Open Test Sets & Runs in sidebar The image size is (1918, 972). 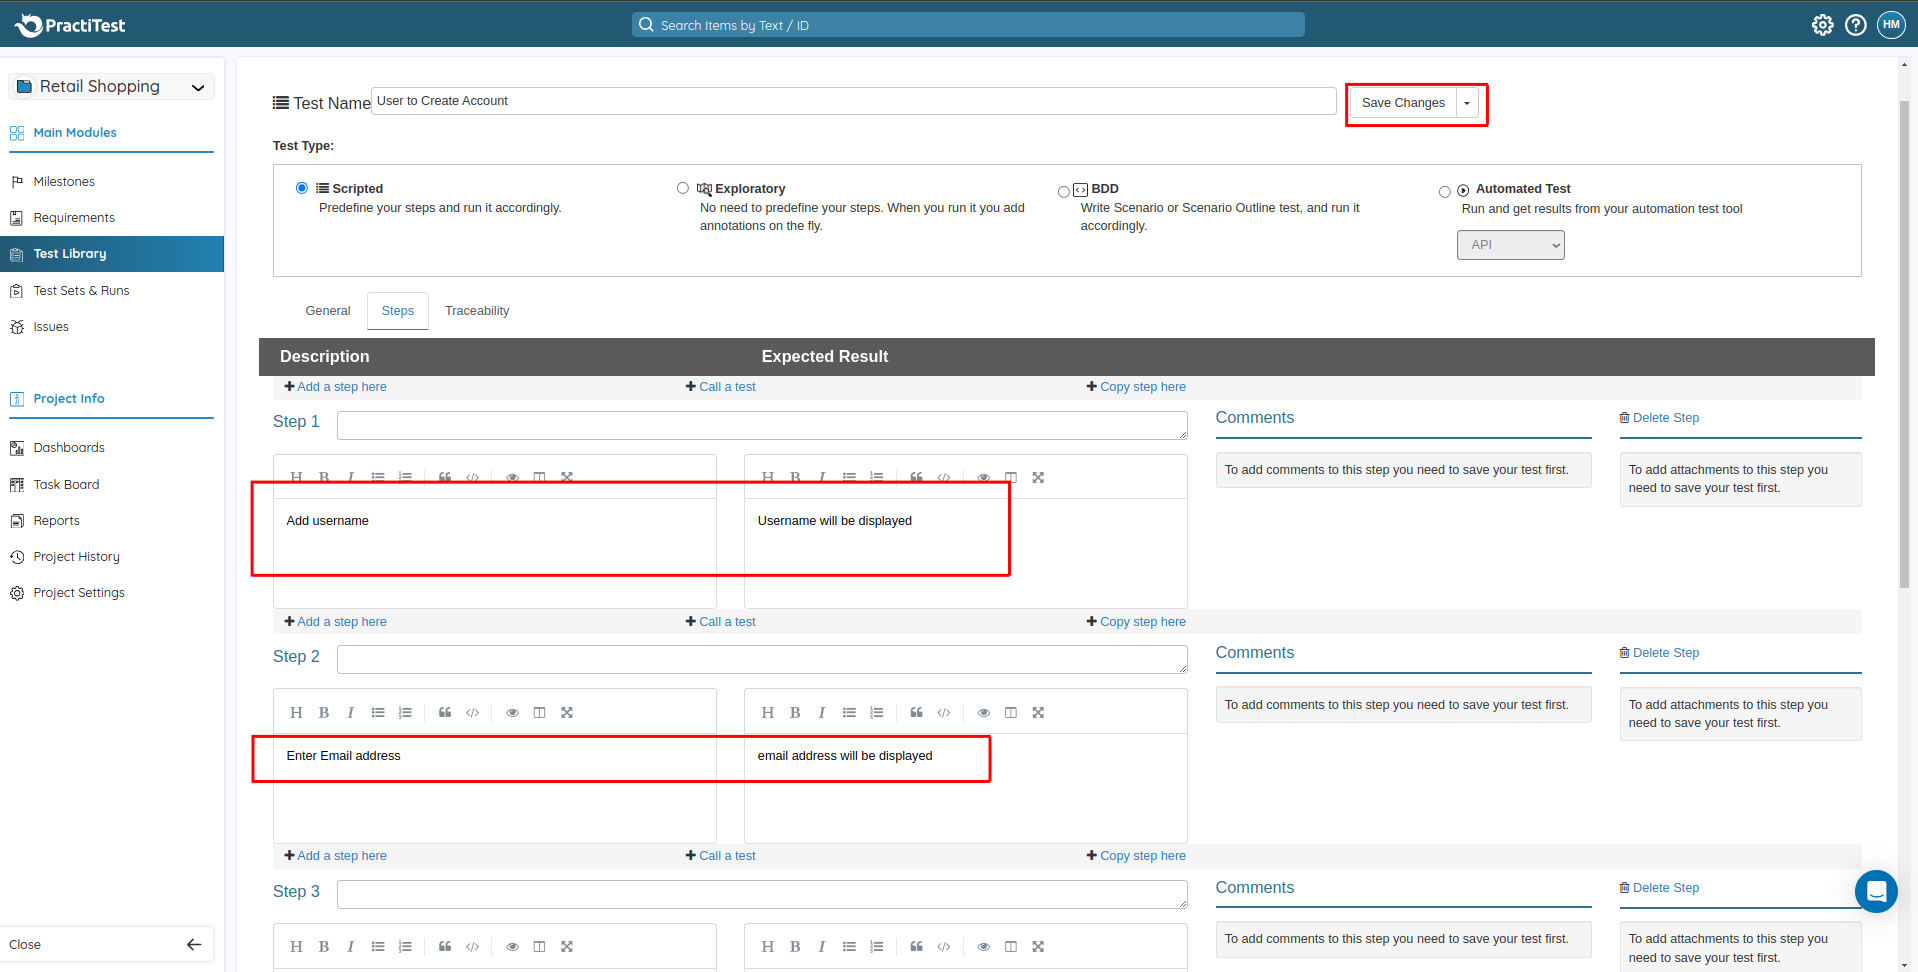pyautogui.click(x=81, y=291)
